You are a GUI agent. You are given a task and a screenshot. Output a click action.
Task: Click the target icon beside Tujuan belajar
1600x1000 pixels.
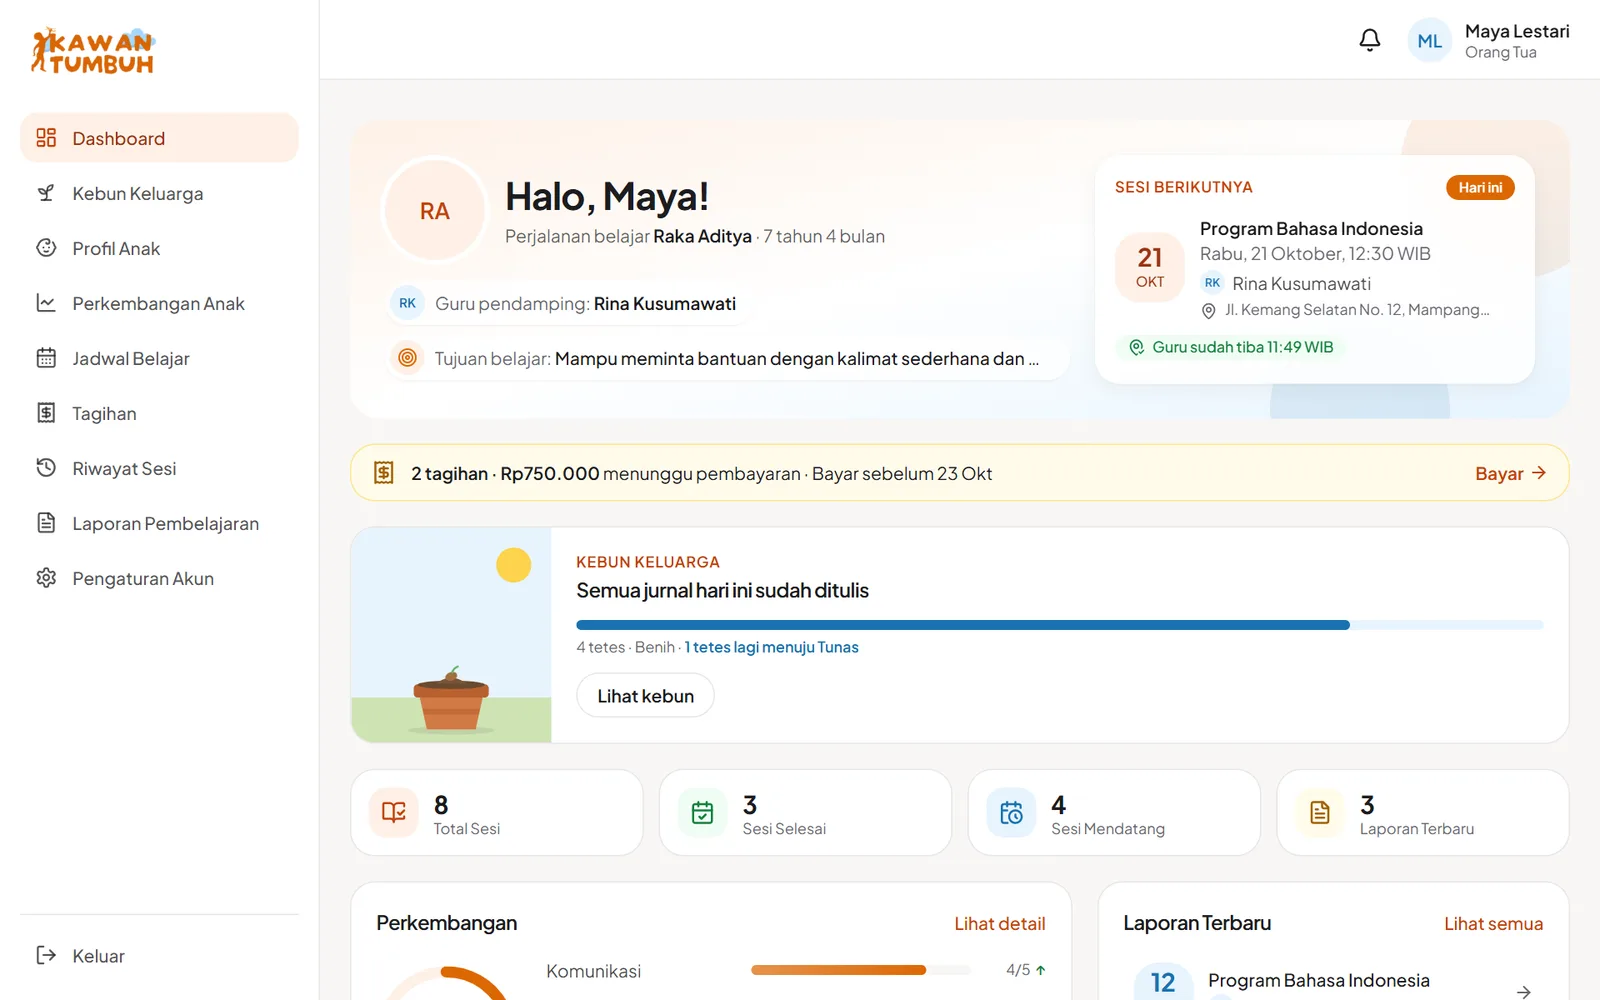(x=407, y=358)
